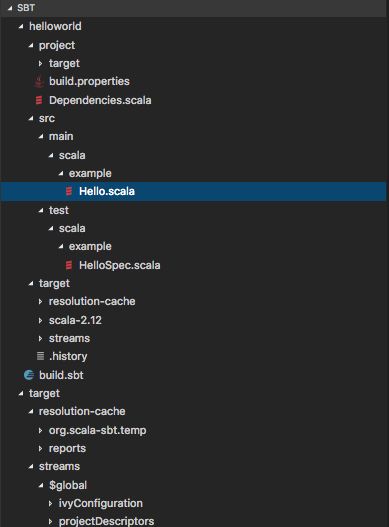Expand the scala-2.12 folder

(x=41, y=320)
